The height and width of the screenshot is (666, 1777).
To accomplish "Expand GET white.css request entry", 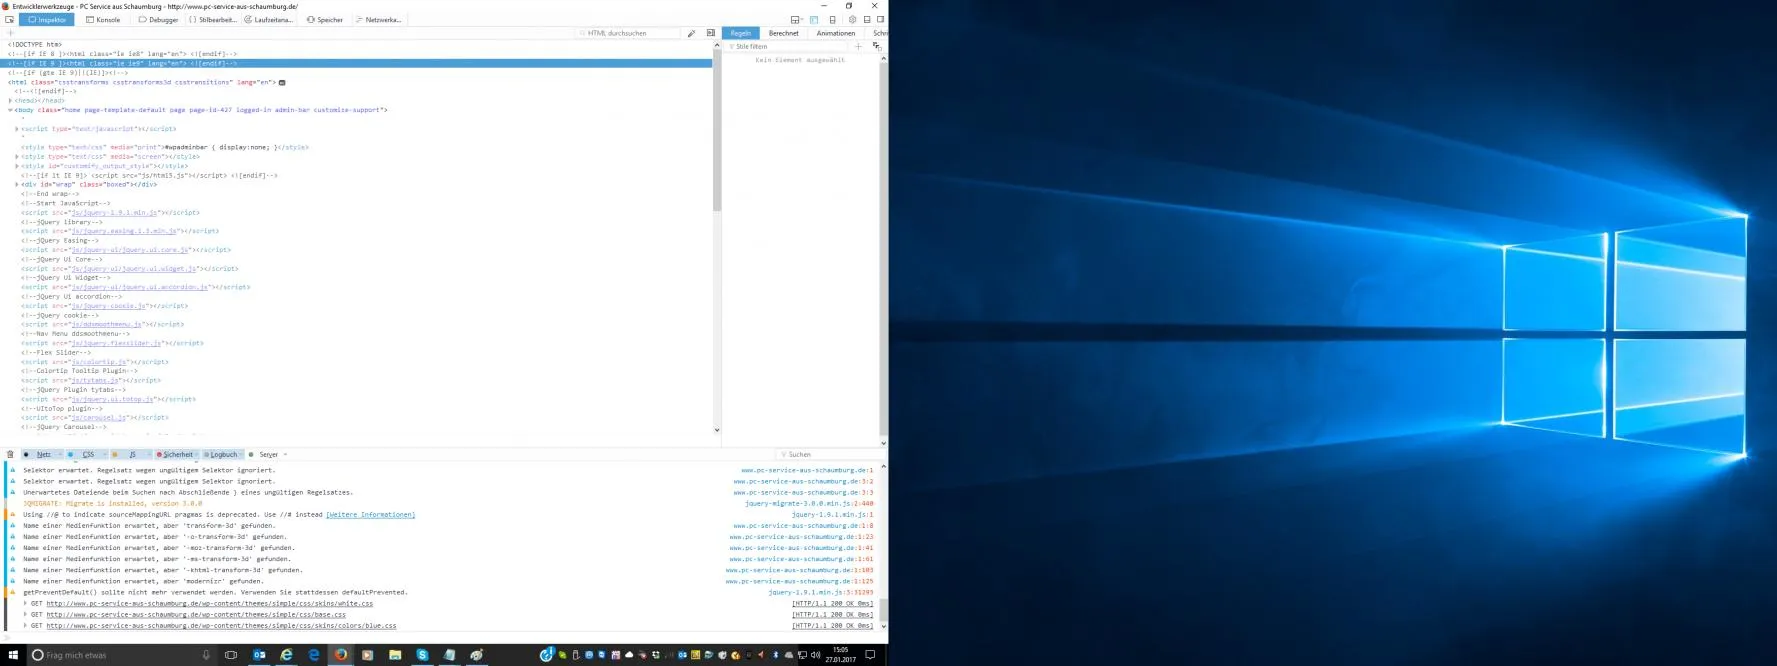I will (x=26, y=604).
